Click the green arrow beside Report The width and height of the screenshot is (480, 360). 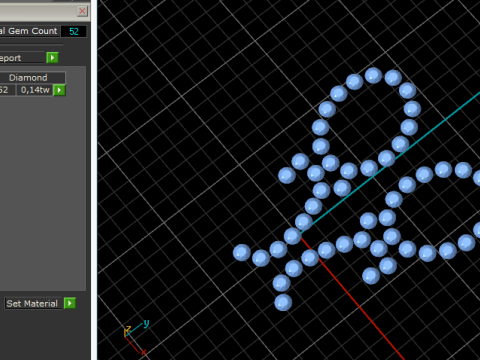(52, 58)
